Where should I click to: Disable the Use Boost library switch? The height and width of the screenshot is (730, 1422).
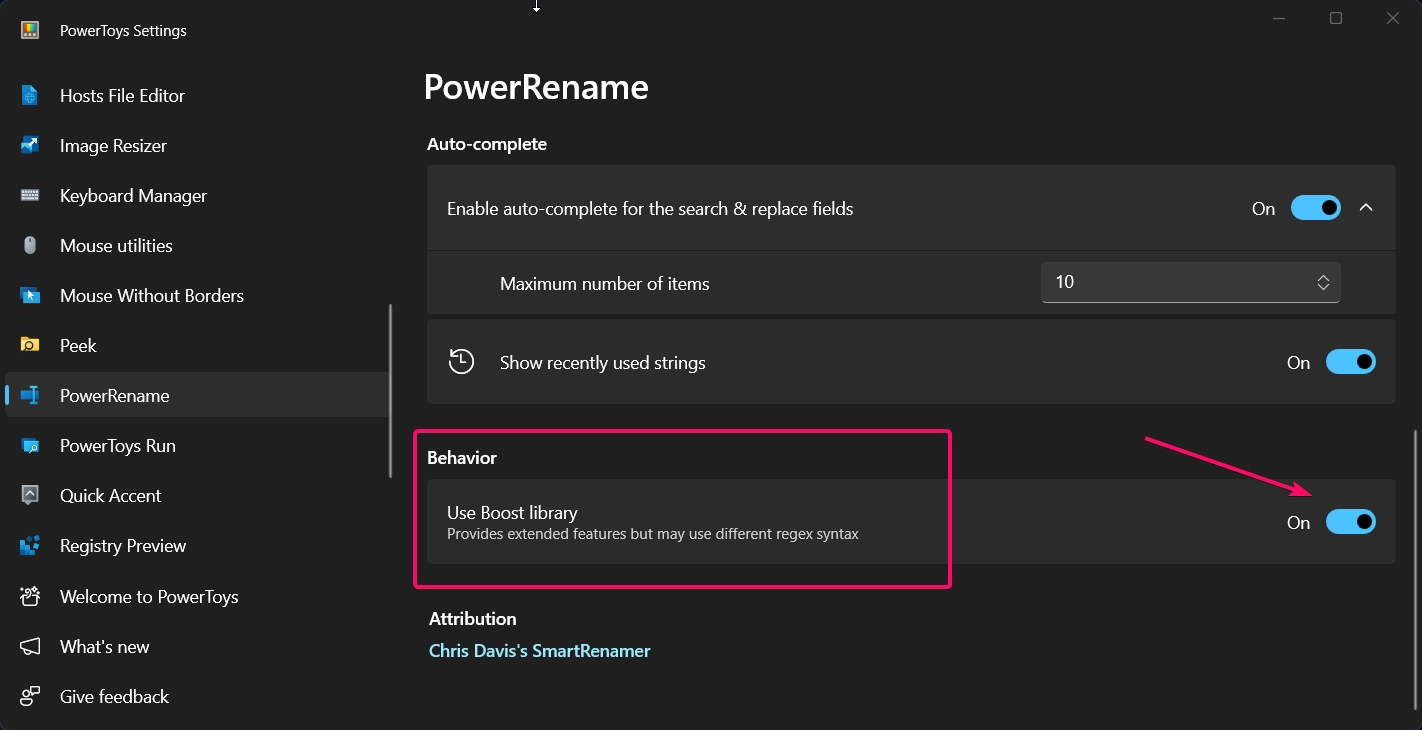point(1351,522)
